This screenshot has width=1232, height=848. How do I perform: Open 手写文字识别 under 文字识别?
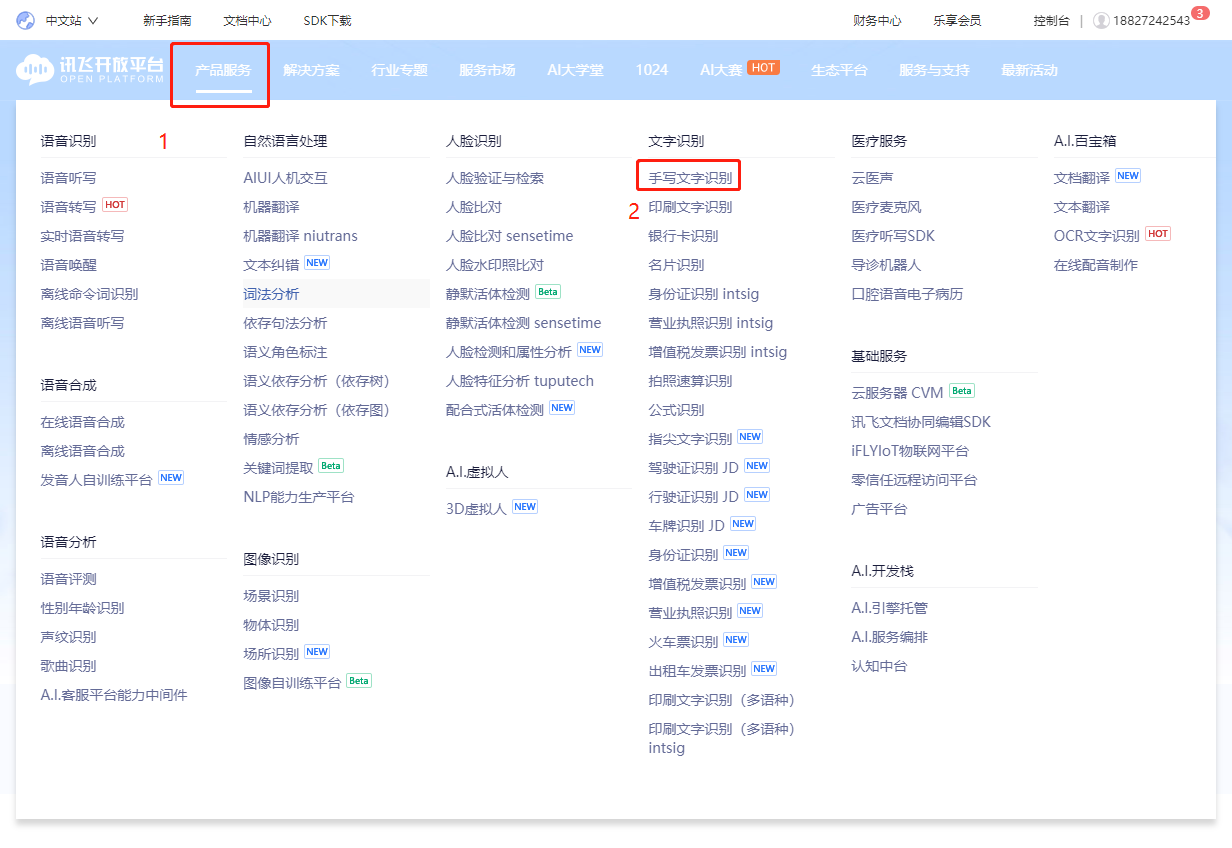688,175
